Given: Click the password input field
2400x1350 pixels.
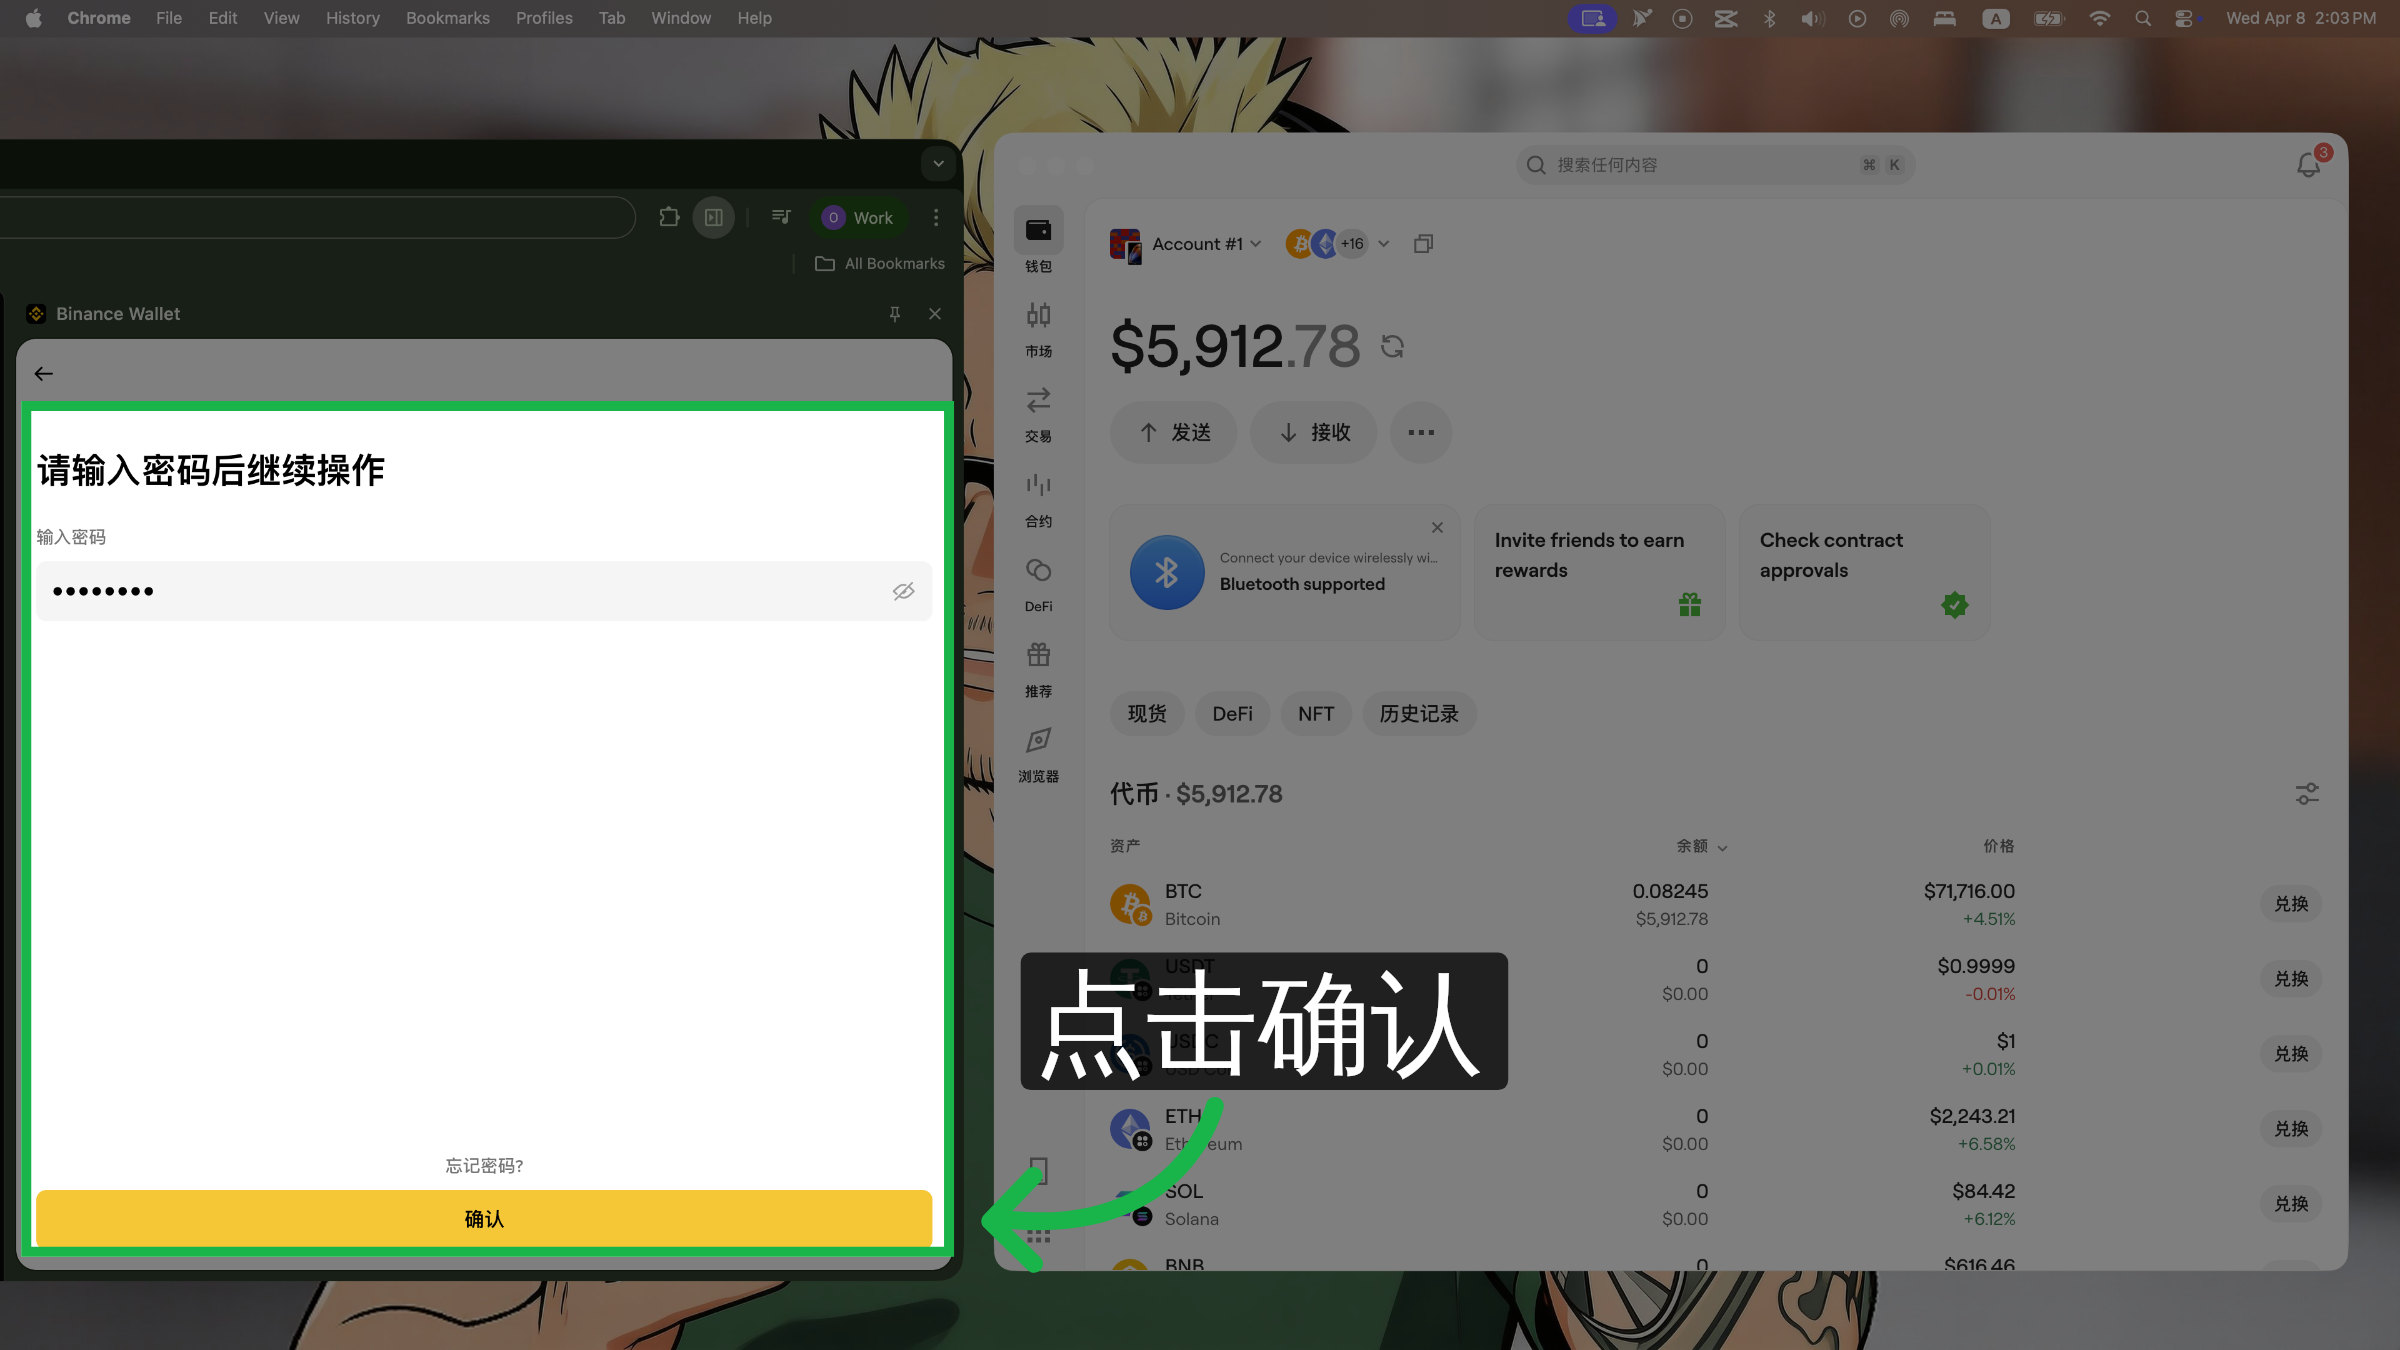Looking at the screenshot, I should (484, 591).
